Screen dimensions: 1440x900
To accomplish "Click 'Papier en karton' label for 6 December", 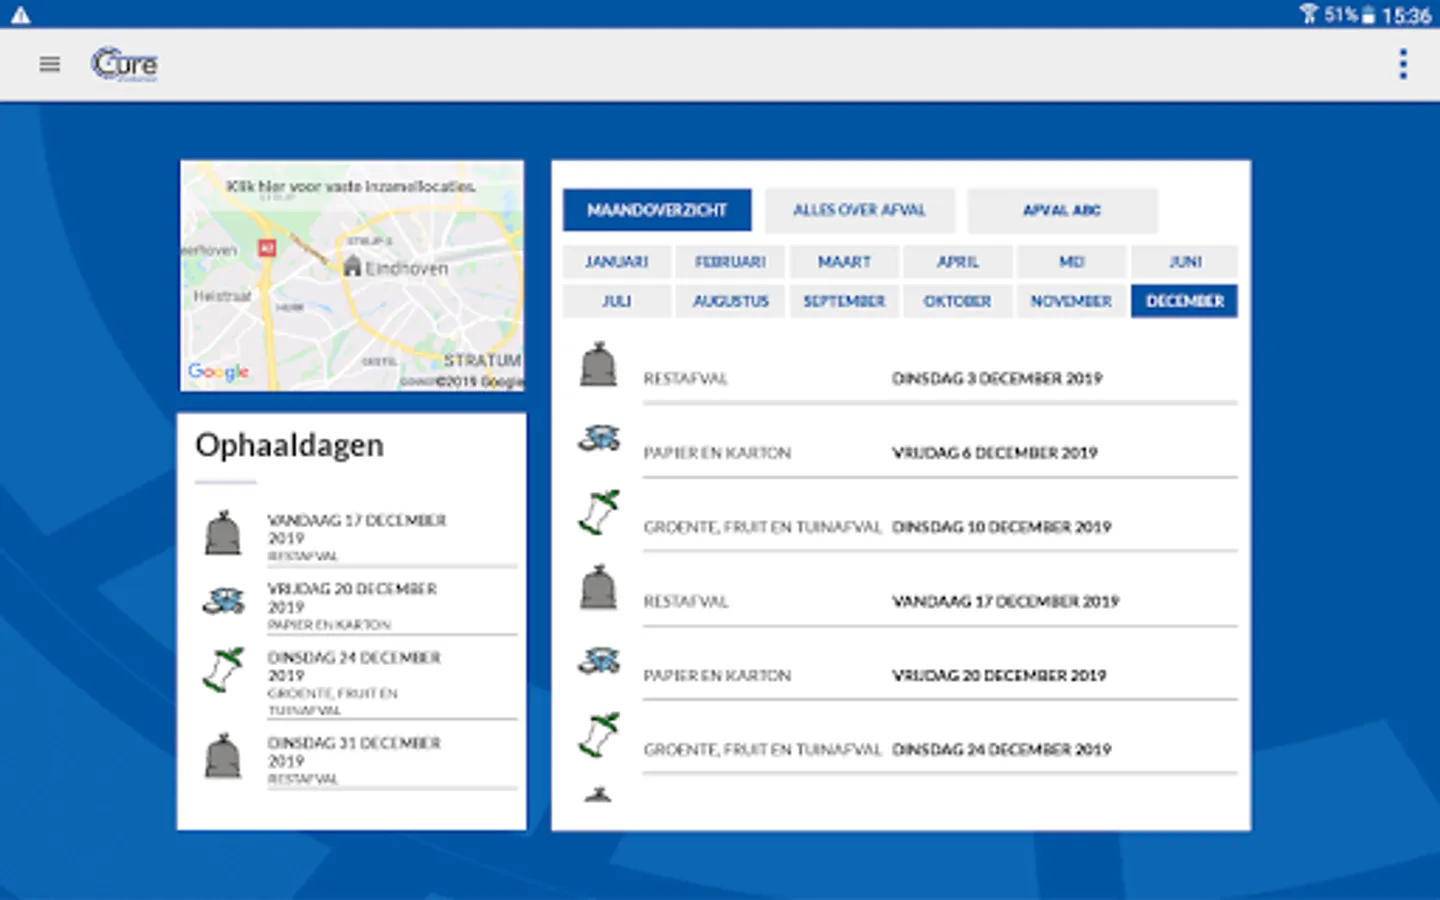I will coord(717,453).
